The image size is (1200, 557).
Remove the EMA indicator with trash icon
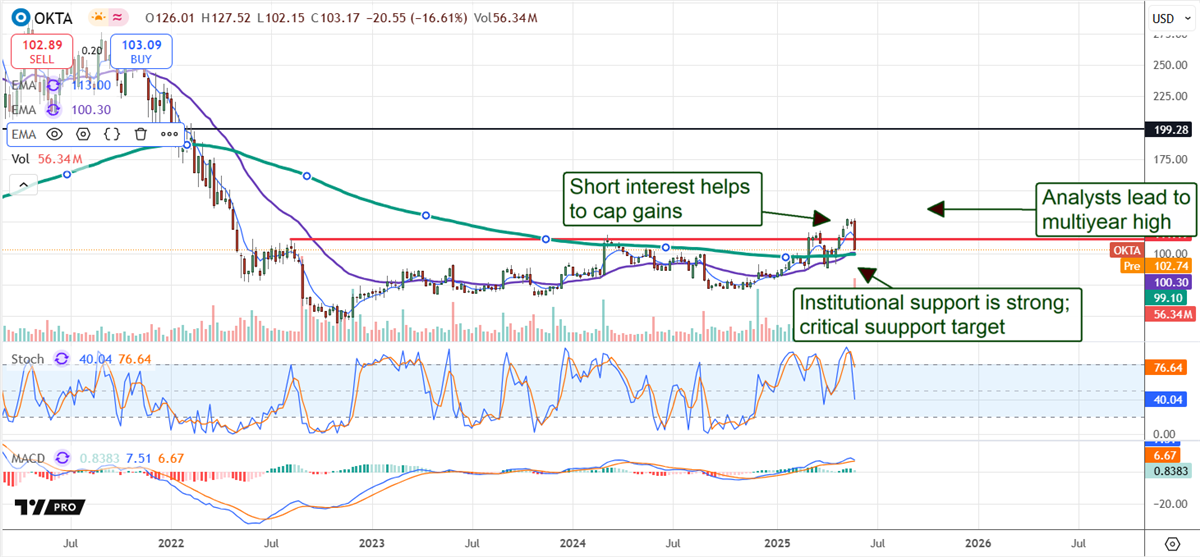coord(141,133)
